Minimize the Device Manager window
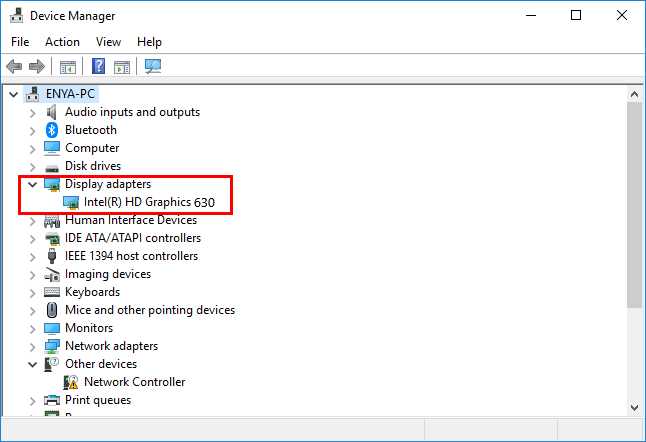Screen dimensions: 646x442 [531, 16]
